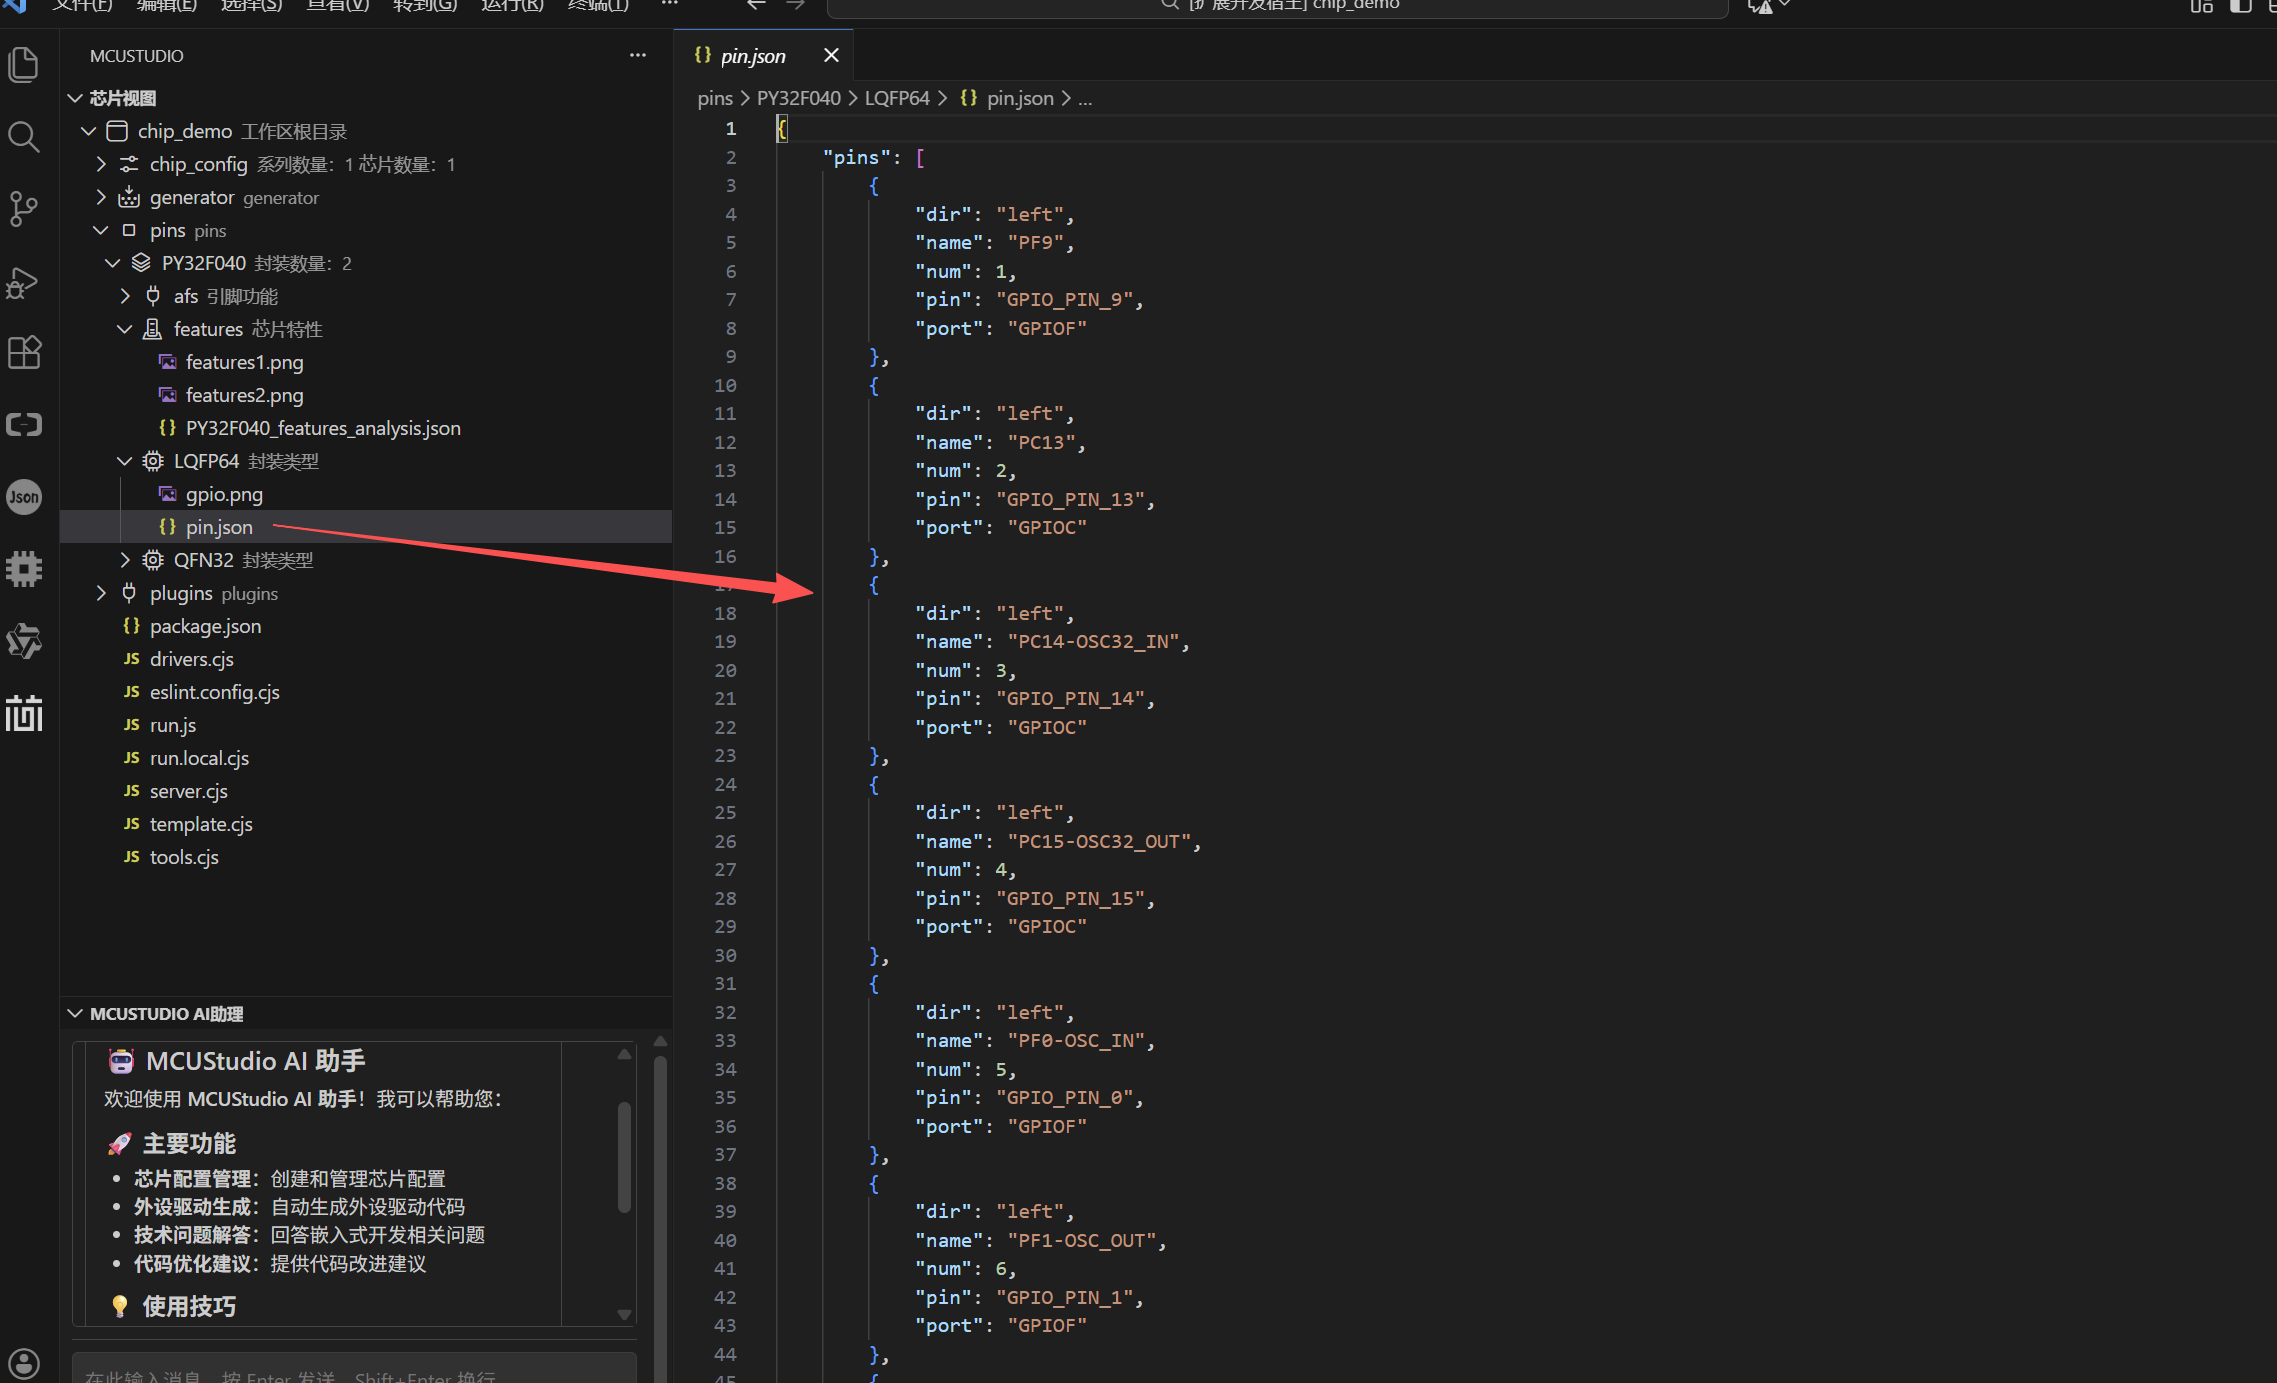This screenshot has height=1383, width=2277.
Task: Open the chip configuration view icon
Action: pos(23,569)
